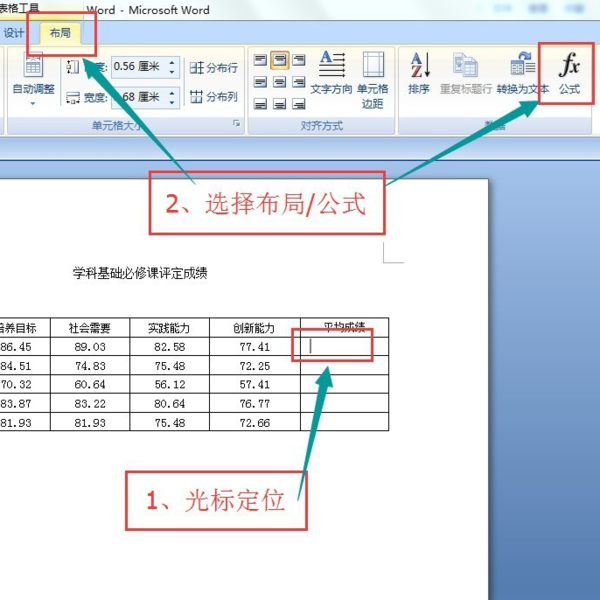Select align top right icon
The height and width of the screenshot is (600, 600).
pyautogui.click(x=298, y=60)
